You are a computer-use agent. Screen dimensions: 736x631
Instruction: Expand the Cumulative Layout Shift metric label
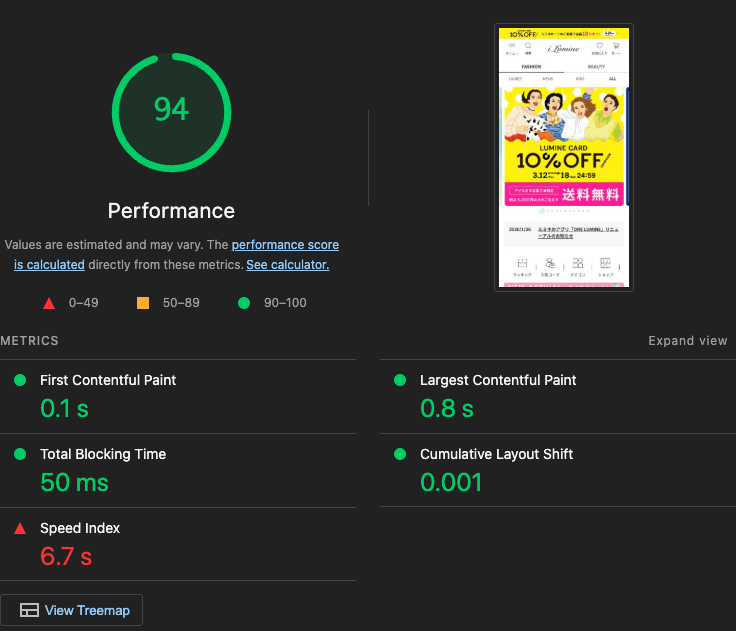pos(496,454)
